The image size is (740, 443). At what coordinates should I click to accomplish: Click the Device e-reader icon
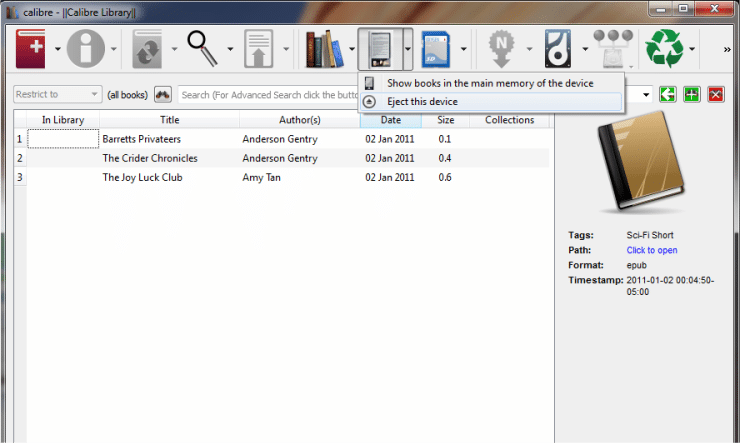tap(380, 49)
